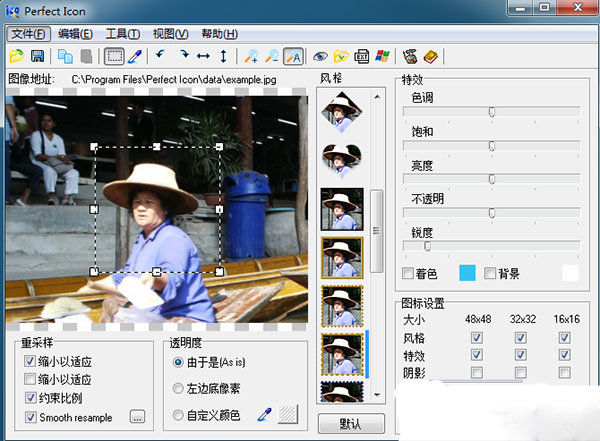Open the 工具(T) menu

[123, 33]
